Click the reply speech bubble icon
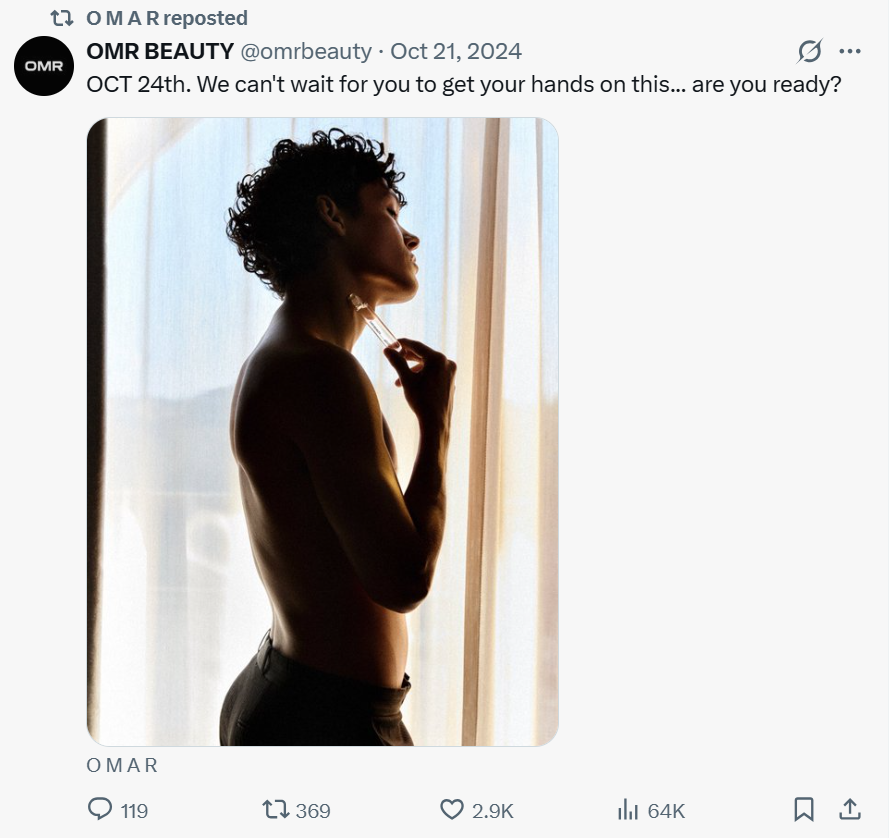This screenshot has height=838, width=891. 100,809
